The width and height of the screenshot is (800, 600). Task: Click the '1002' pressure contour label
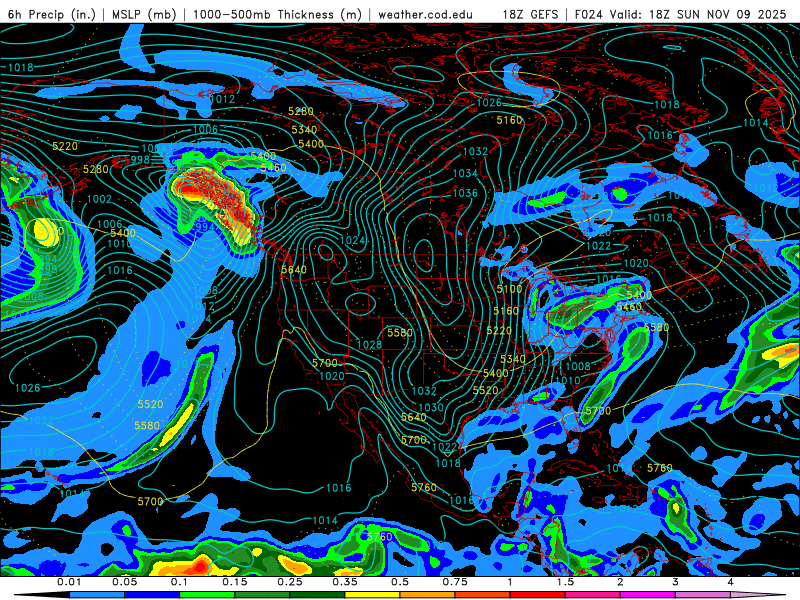(x=99, y=199)
